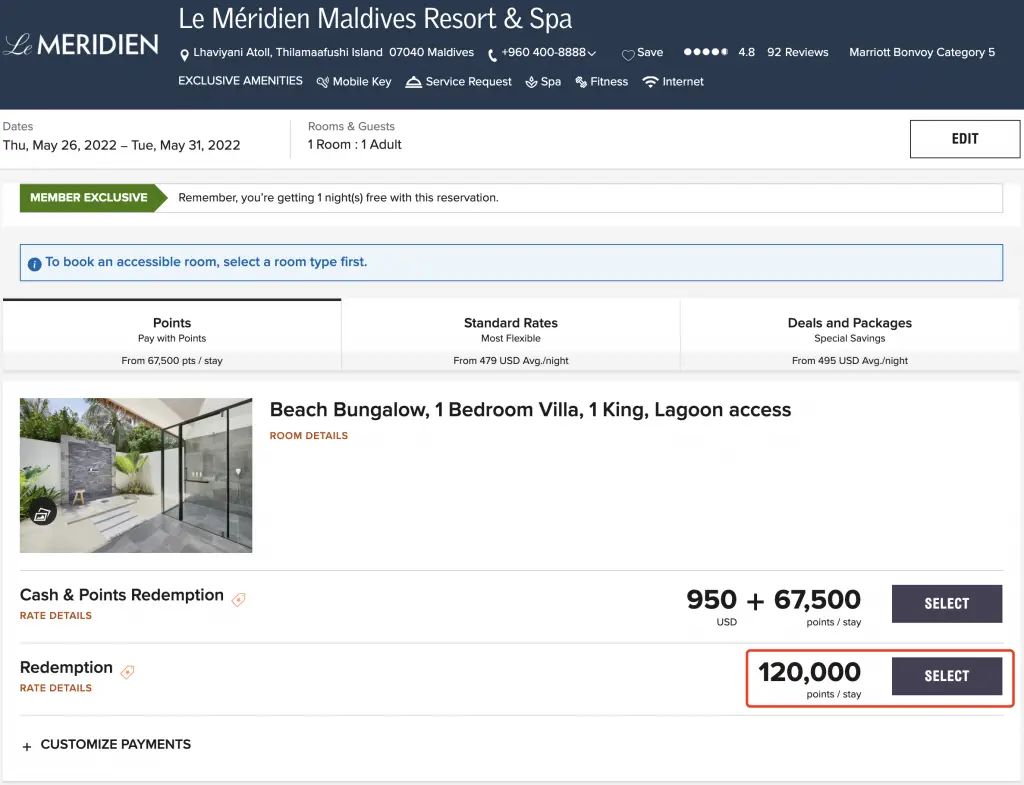Click the Service Request bell icon
Screen dimensions: 1024x785
click(x=413, y=82)
